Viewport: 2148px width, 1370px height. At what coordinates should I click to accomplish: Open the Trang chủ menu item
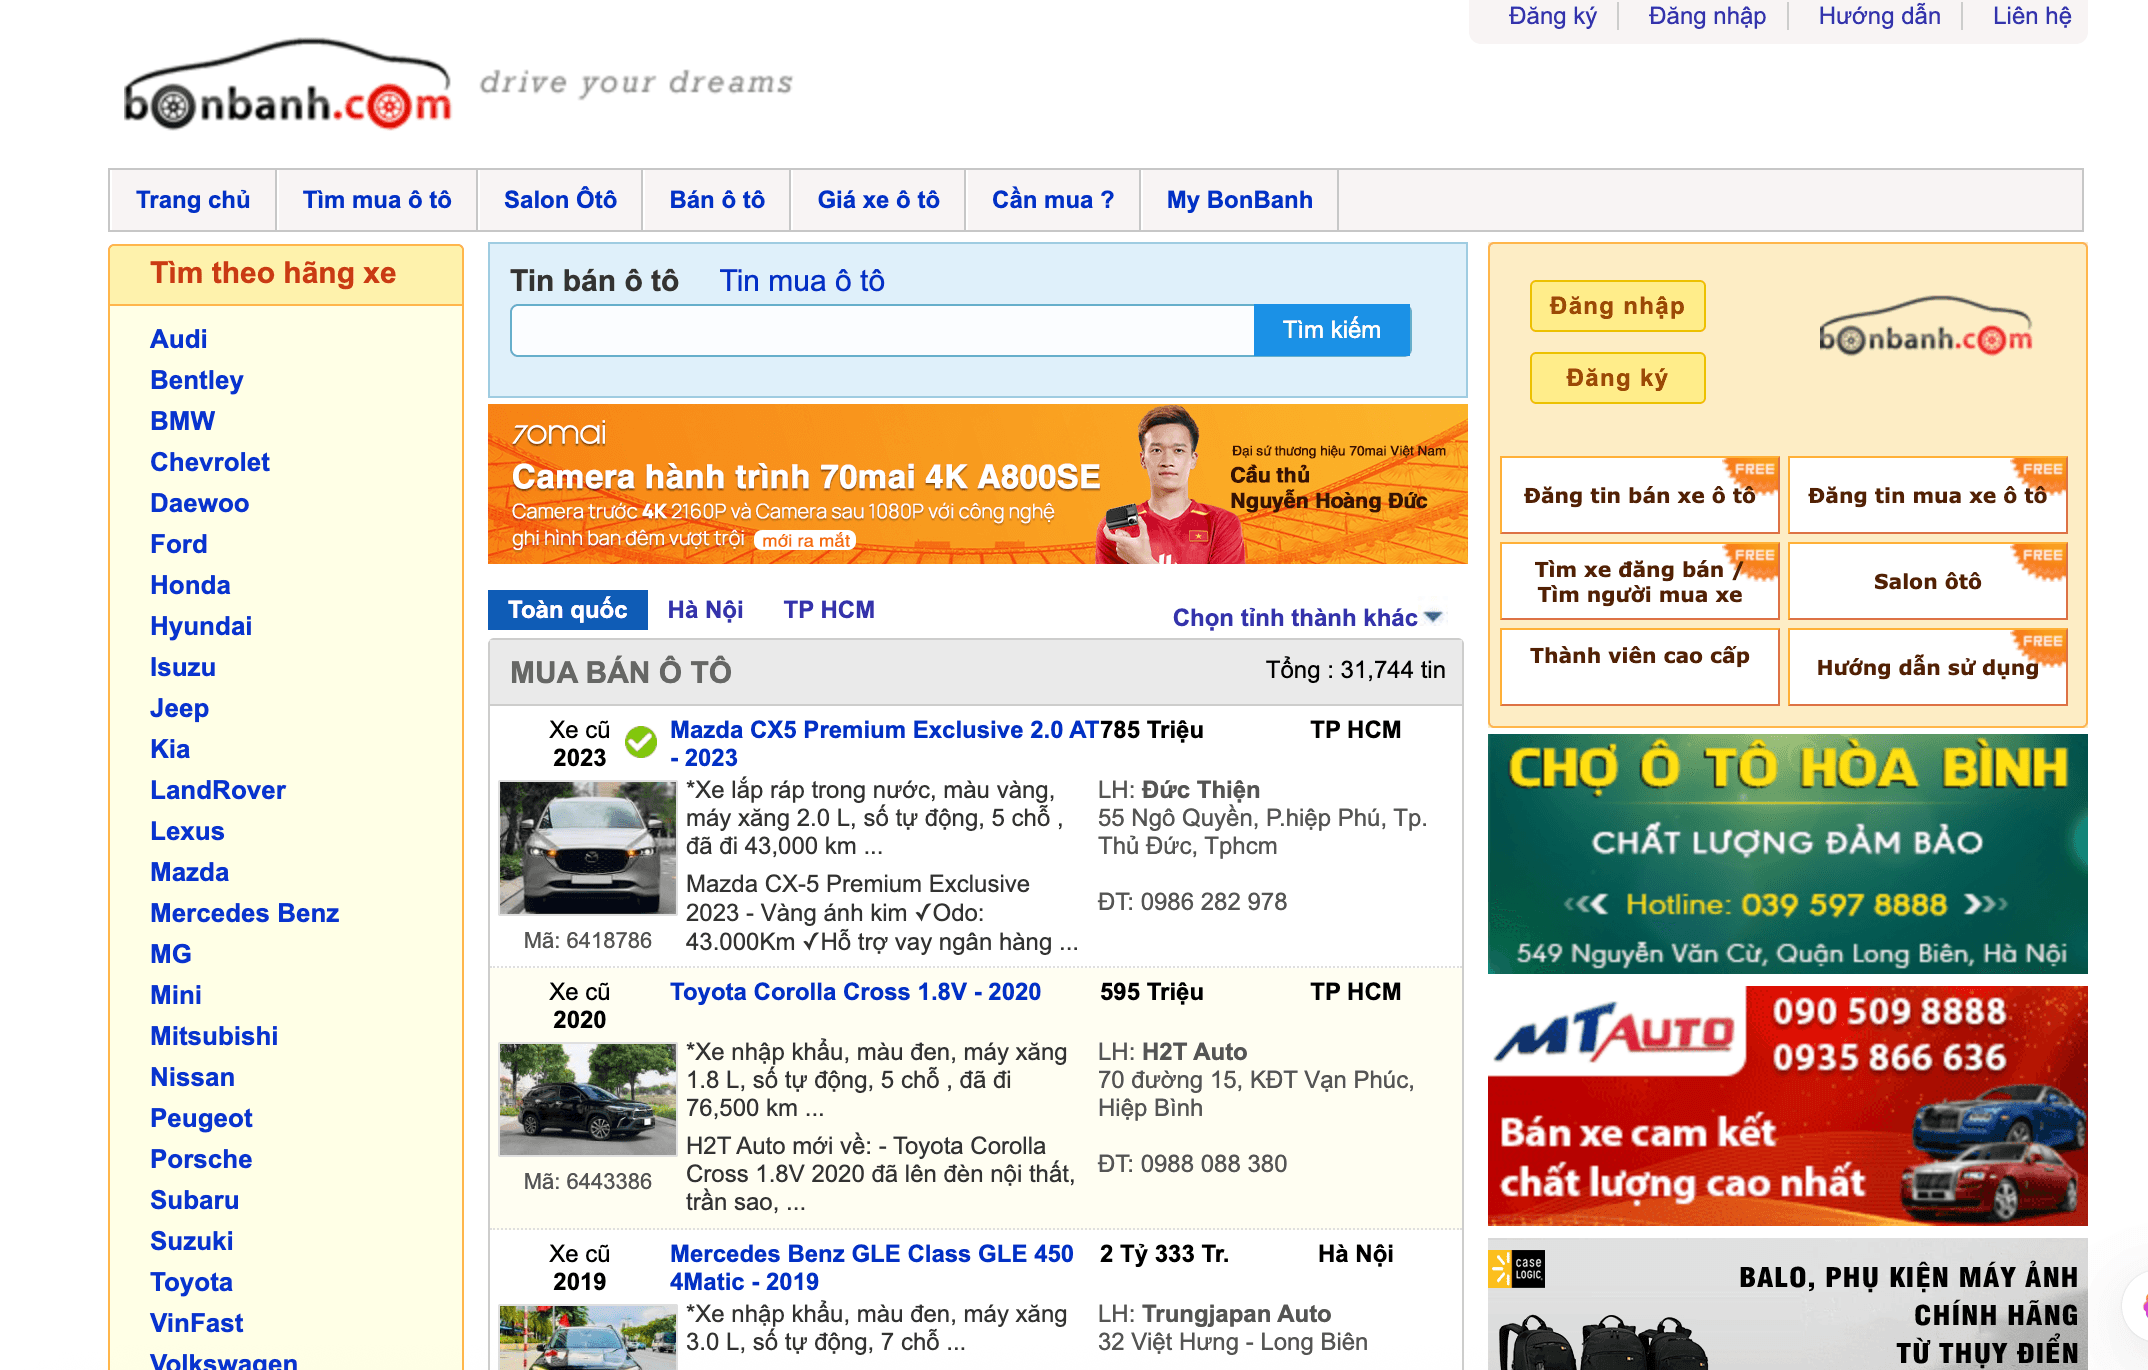193,200
